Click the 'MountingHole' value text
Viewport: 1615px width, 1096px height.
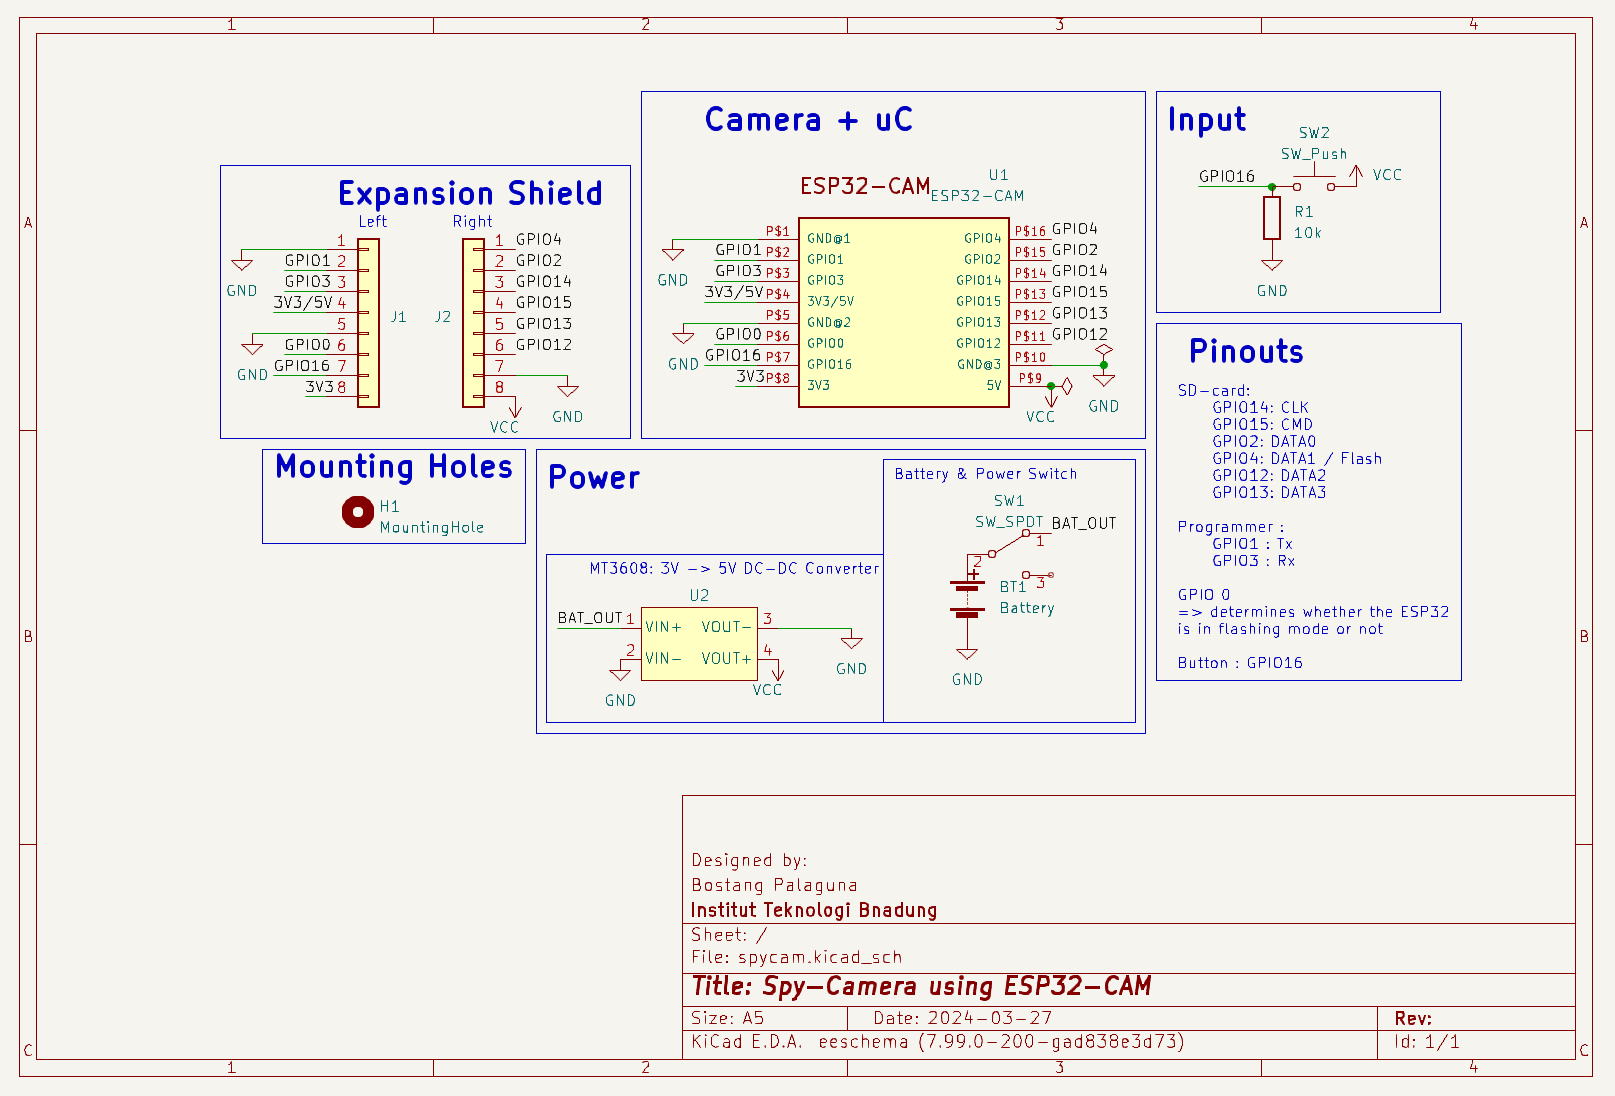(x=432, y=527)
